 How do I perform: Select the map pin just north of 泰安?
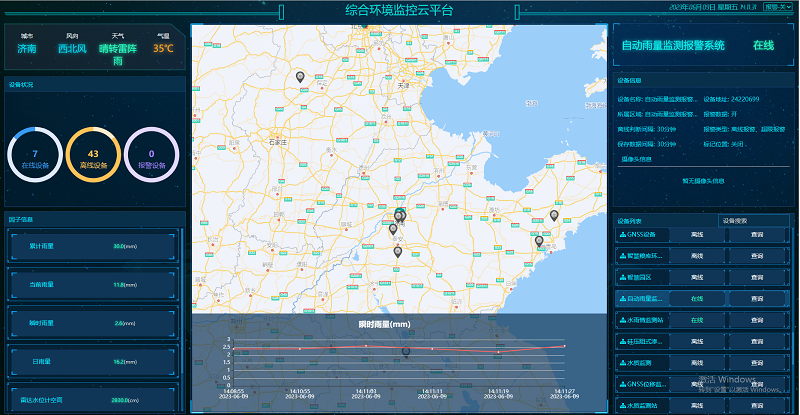coord(393,229)
